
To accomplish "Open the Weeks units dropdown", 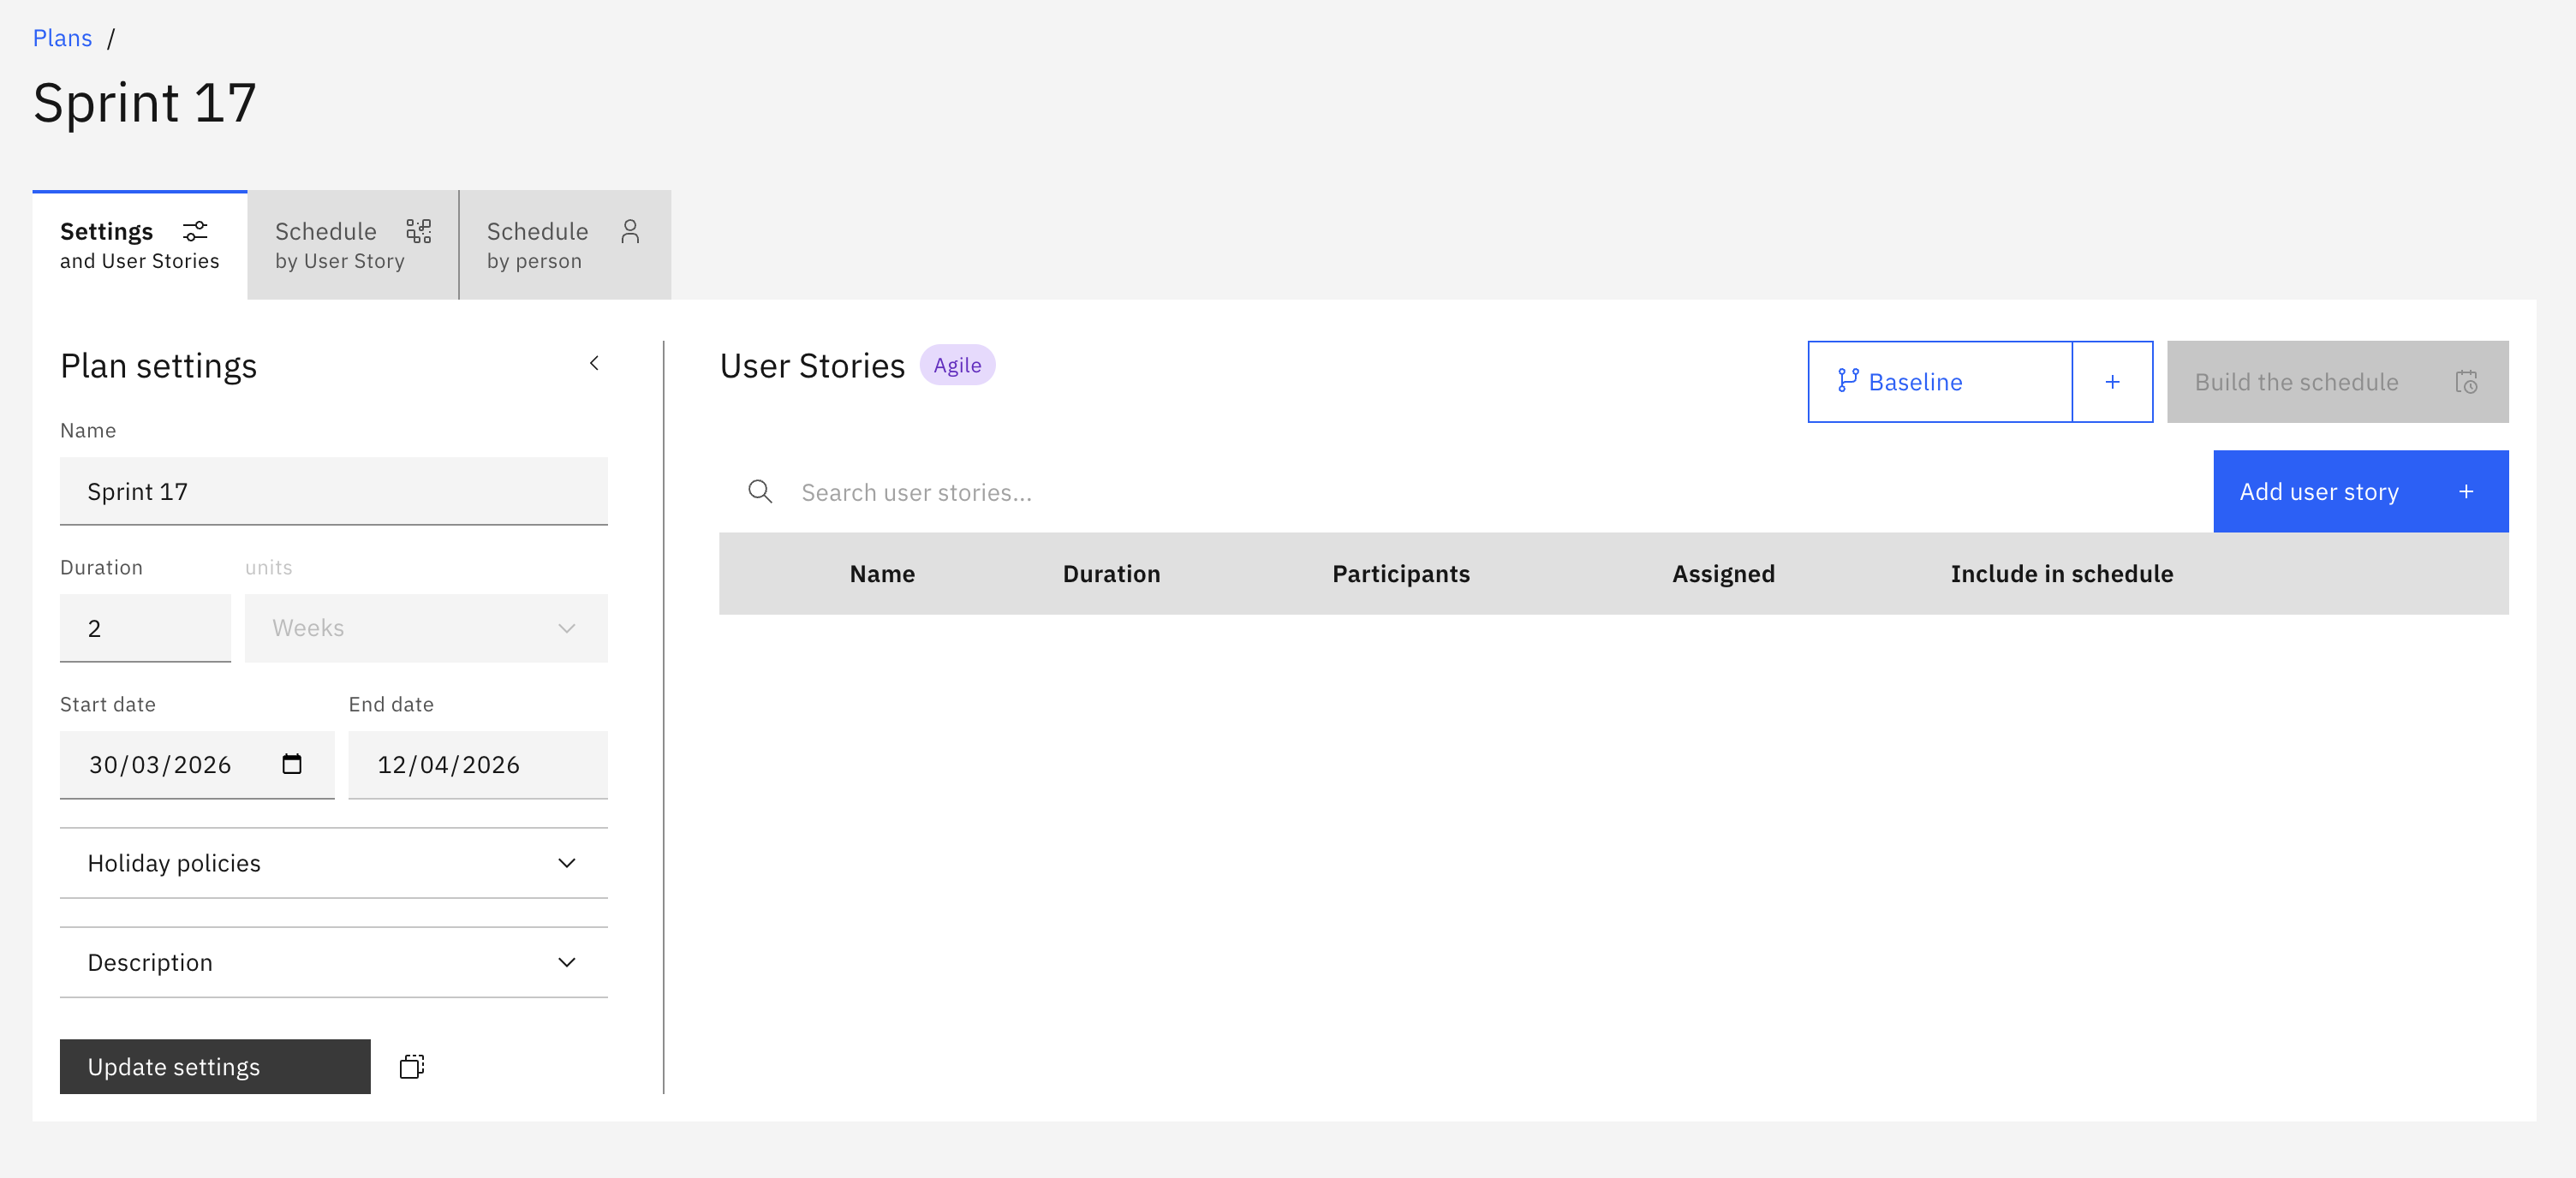I will tap(426, 628).
